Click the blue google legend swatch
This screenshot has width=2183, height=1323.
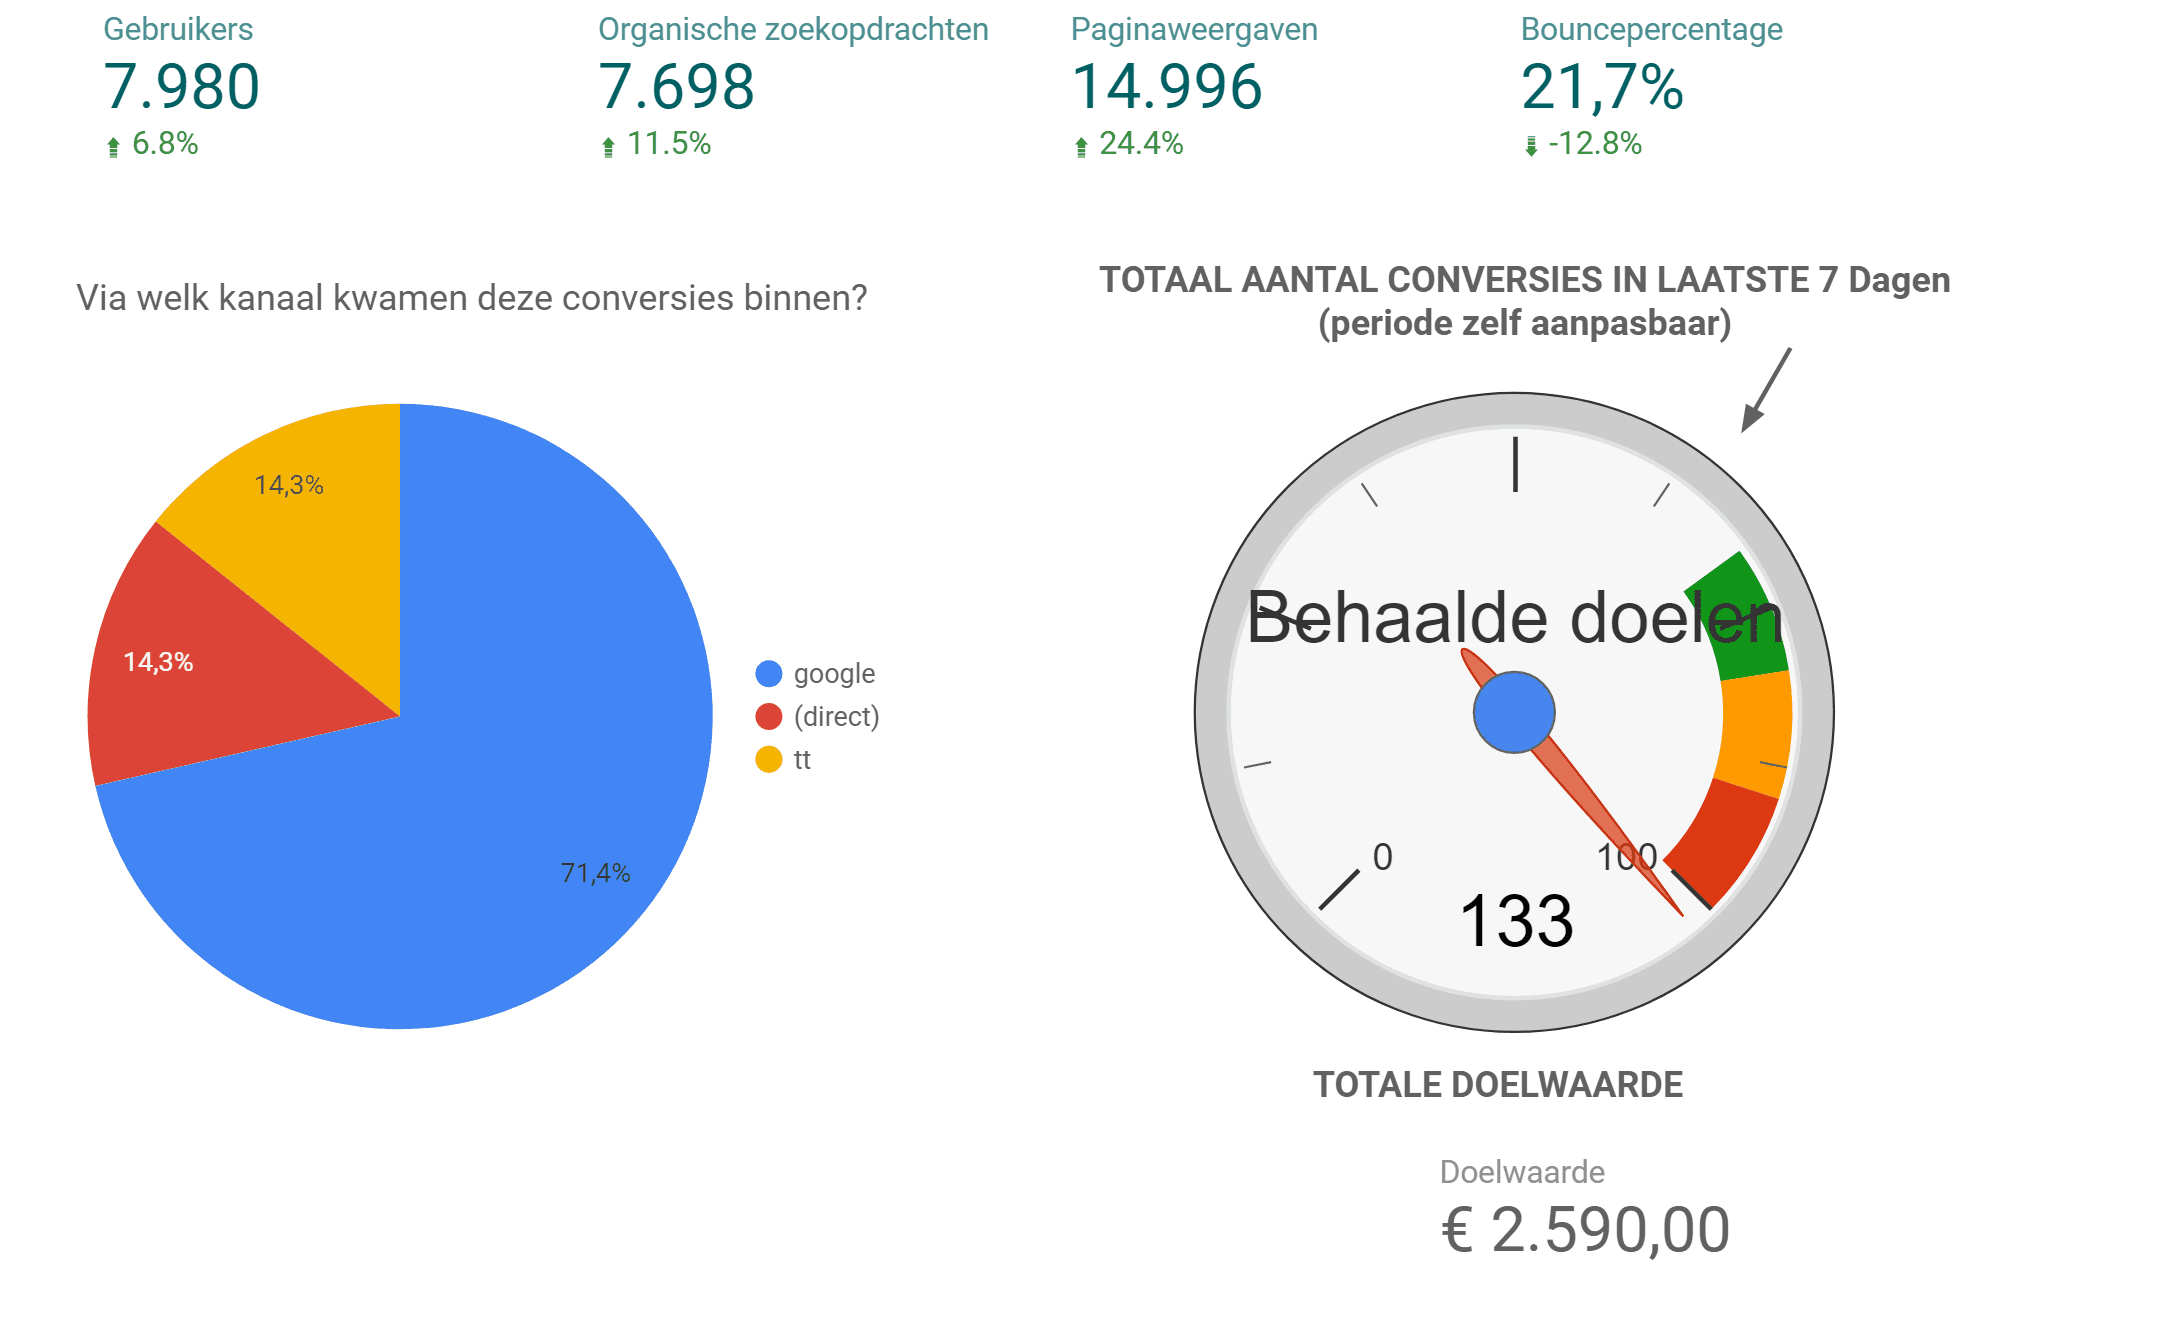tap(768, 674)
